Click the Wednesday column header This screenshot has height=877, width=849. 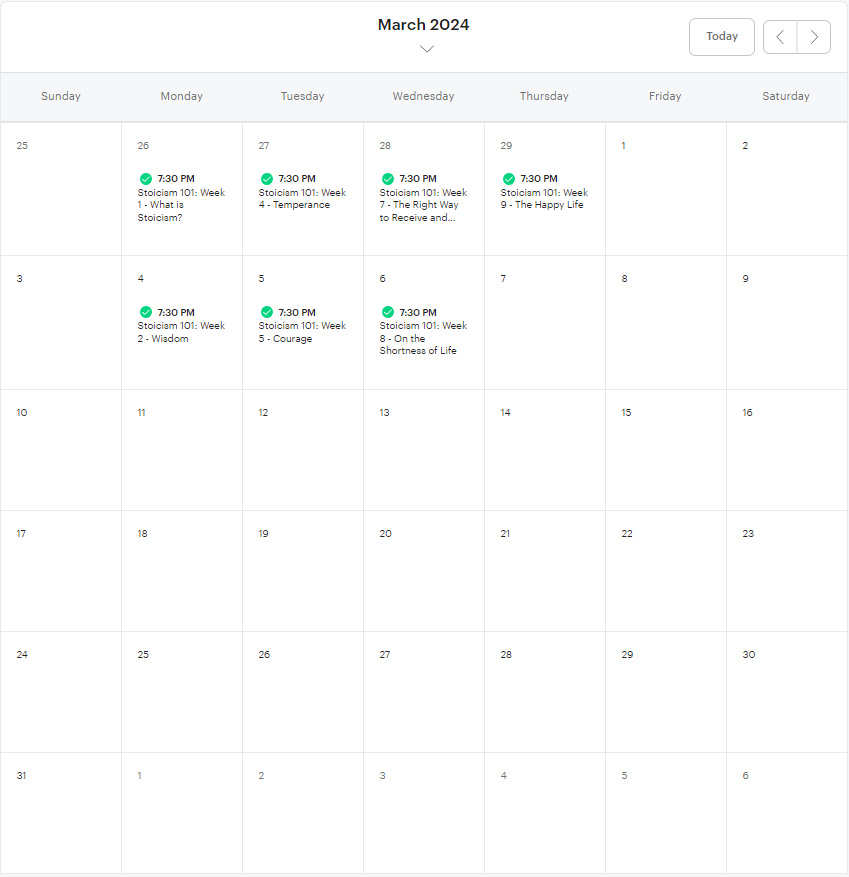pyautogui.click(x=423, y=96)
